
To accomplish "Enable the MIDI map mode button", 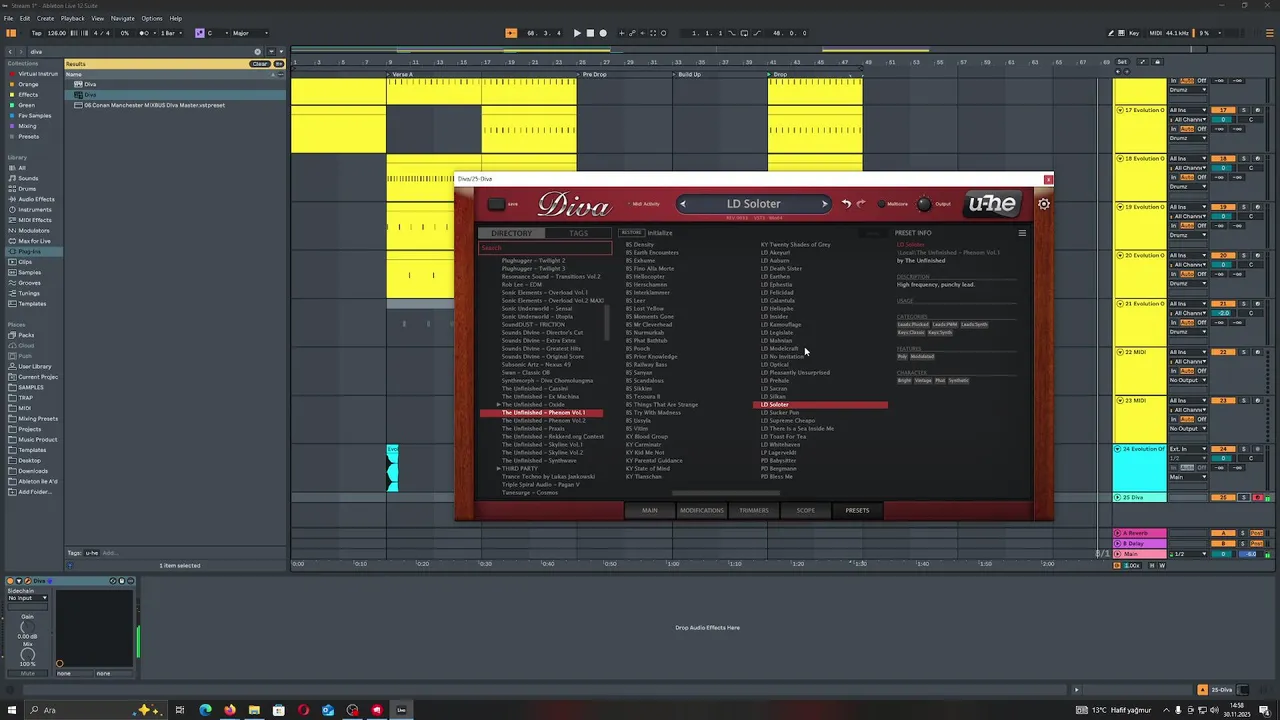I will pyautogui.click(x=1155, y=33).
